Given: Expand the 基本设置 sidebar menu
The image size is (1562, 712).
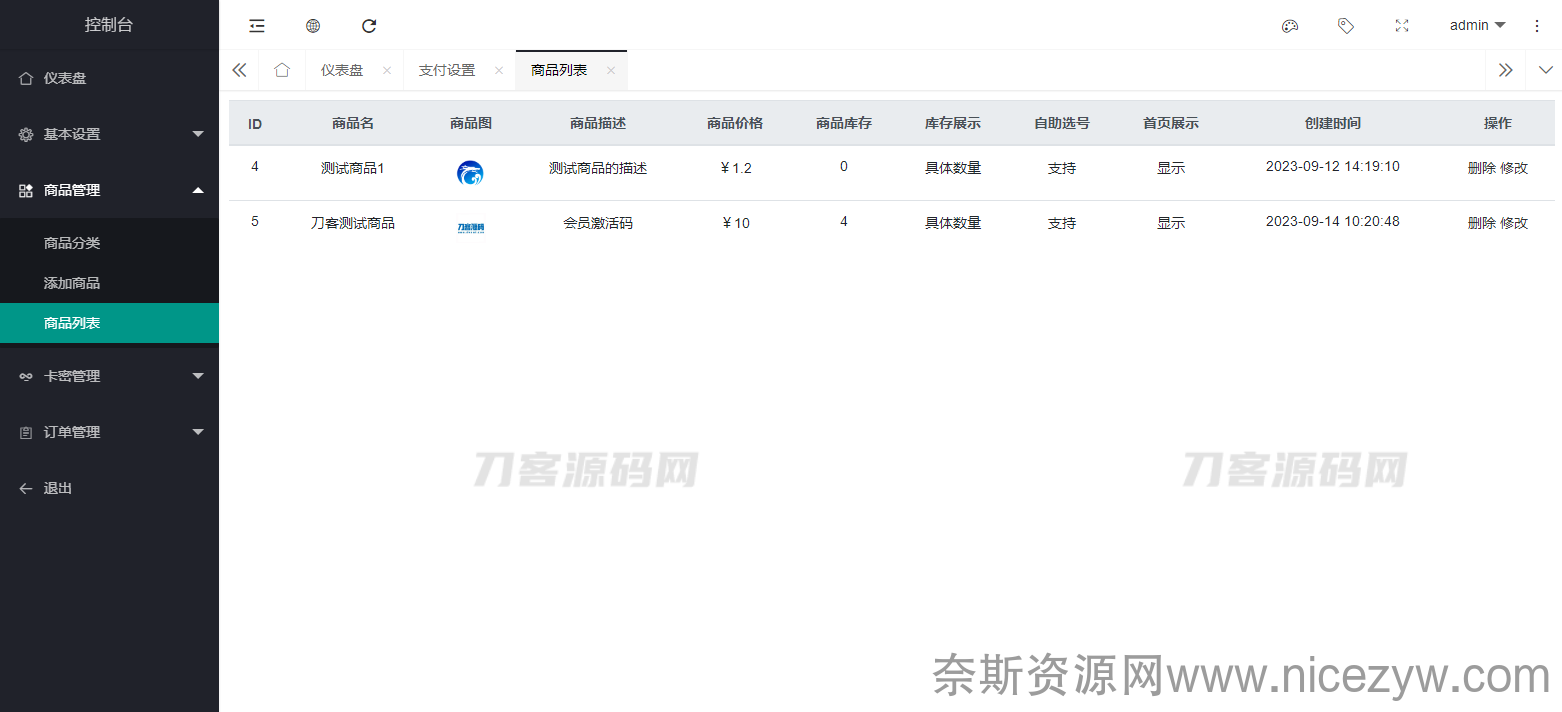Looking at the screenshot, I should coord(109,134).
